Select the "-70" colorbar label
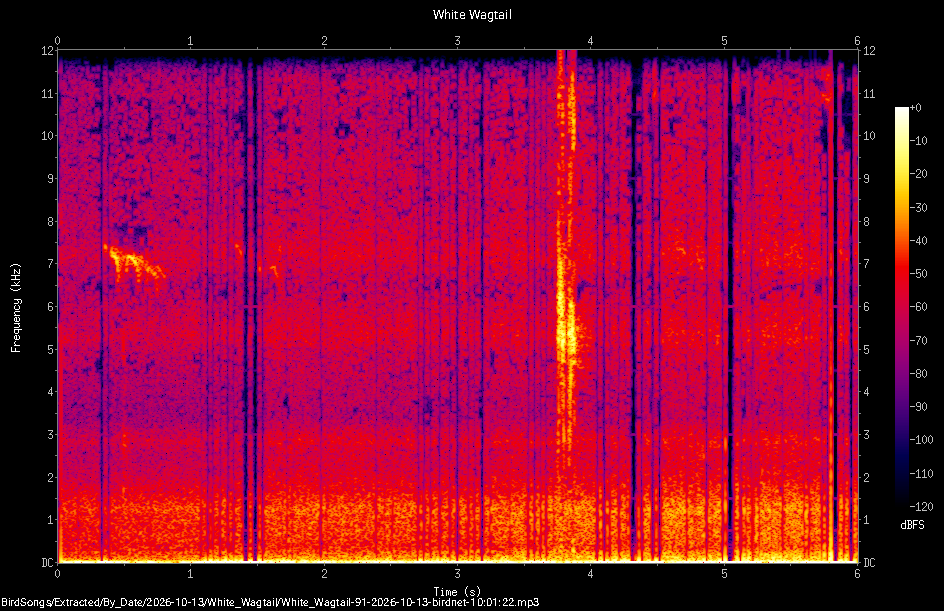 coord(919,341)
